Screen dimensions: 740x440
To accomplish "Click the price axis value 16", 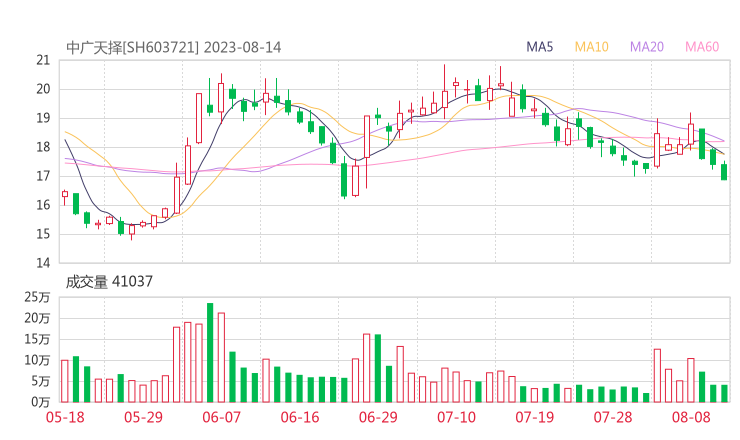I will [43, 205].
